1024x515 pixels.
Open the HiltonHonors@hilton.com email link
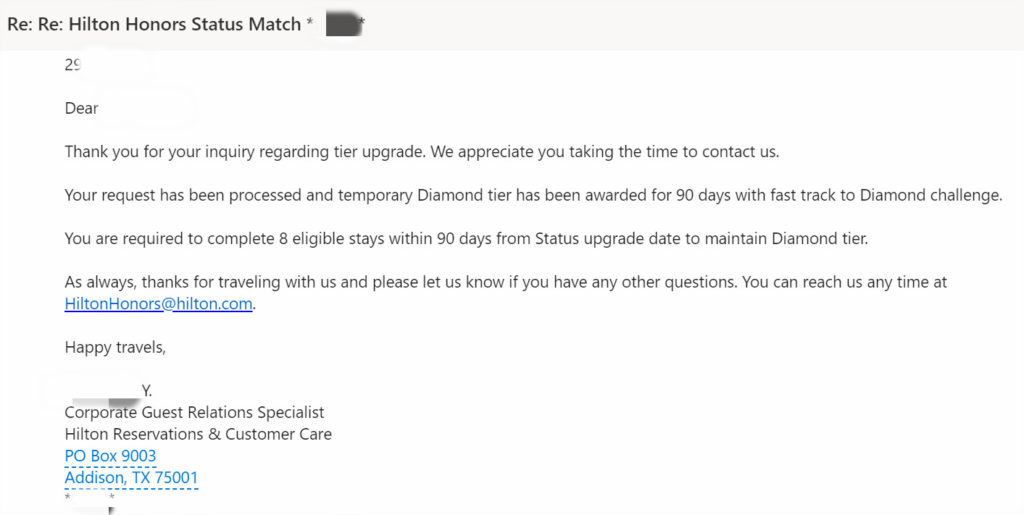pos(158,304)
